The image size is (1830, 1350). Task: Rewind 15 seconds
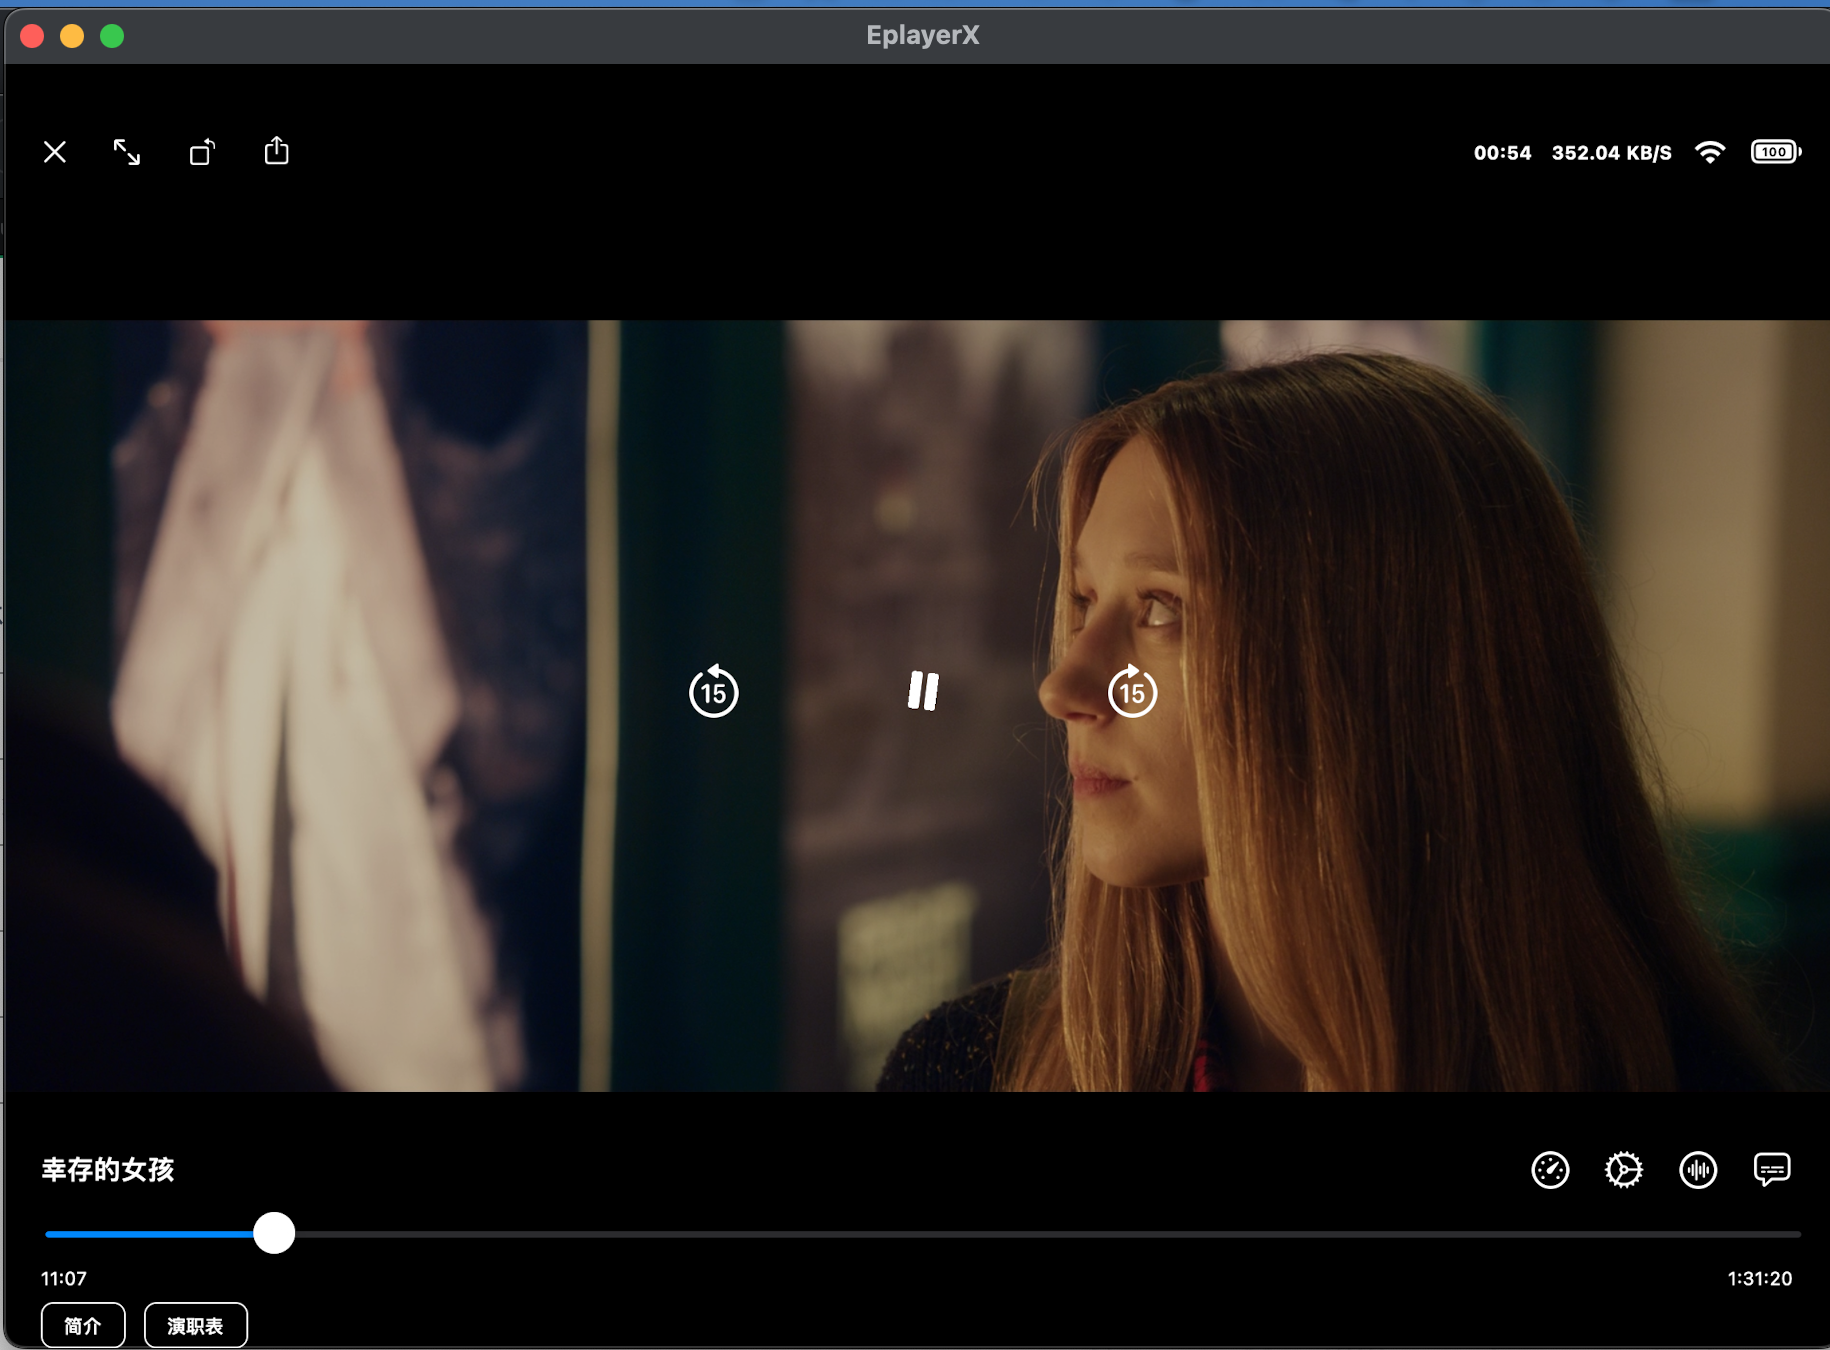[x=713, y=691]
